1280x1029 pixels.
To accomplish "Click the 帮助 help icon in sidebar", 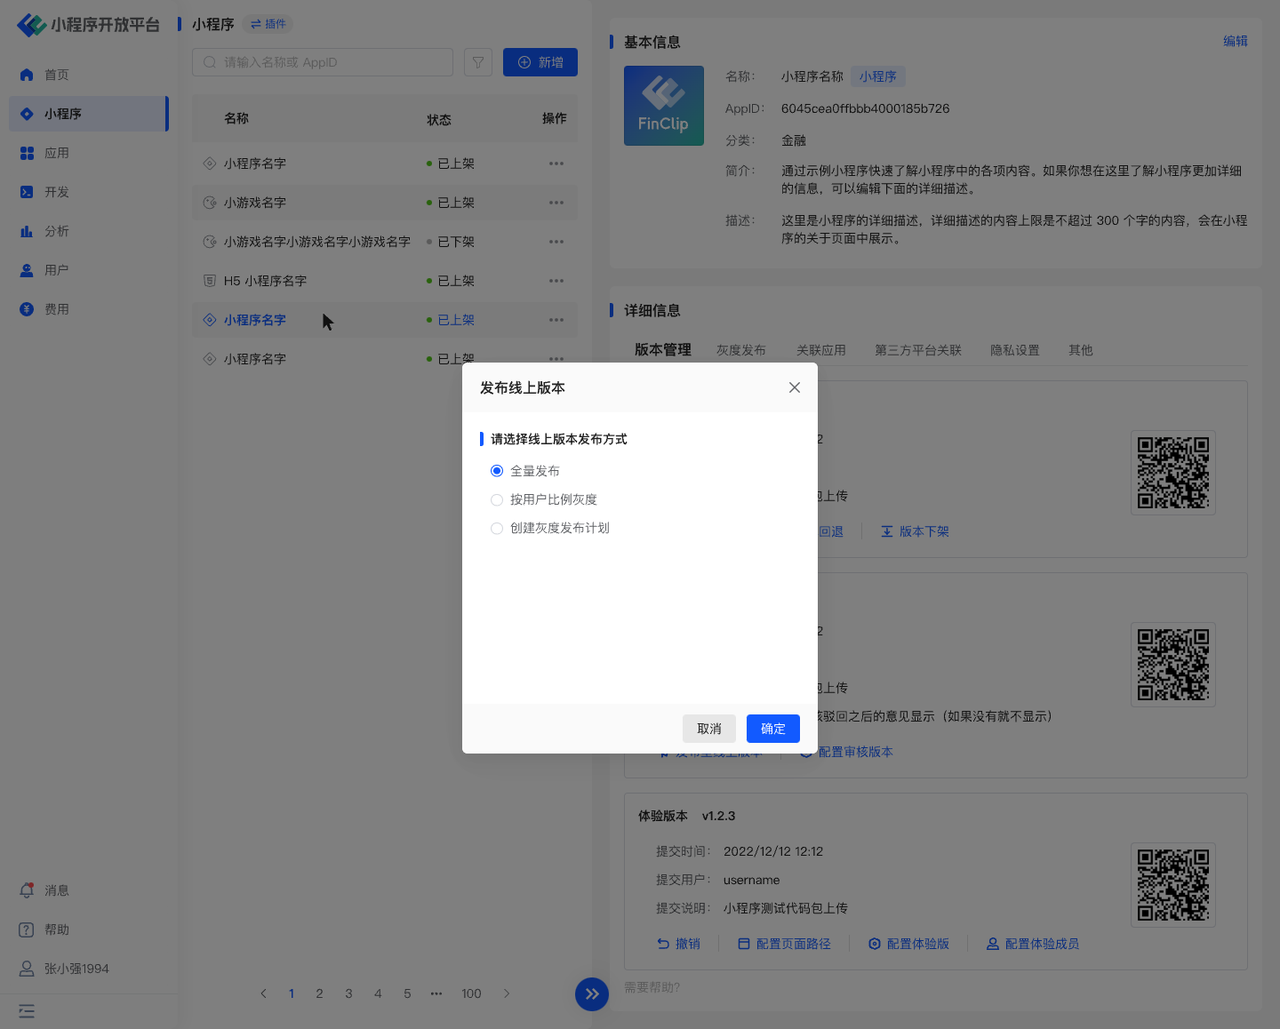I will [27, 929].
